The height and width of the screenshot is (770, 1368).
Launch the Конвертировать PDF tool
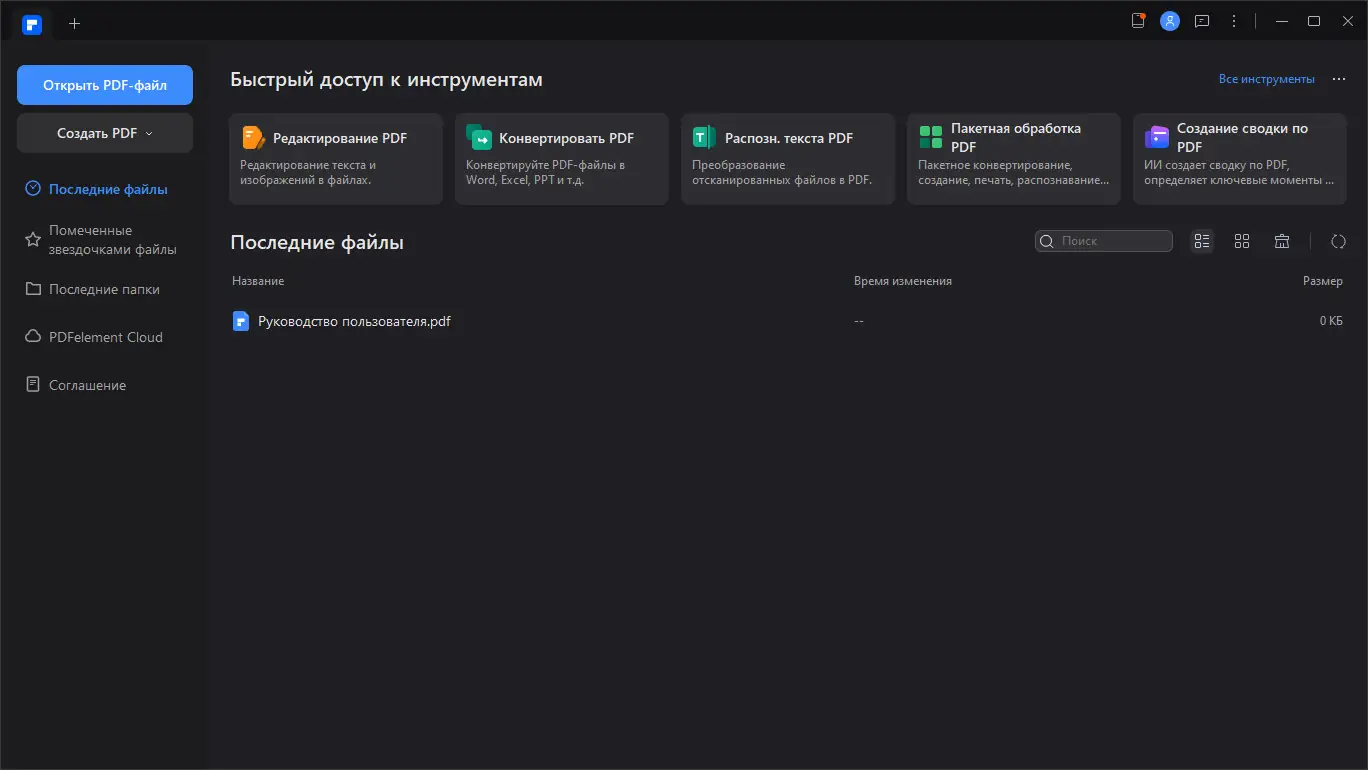point(561,159)
